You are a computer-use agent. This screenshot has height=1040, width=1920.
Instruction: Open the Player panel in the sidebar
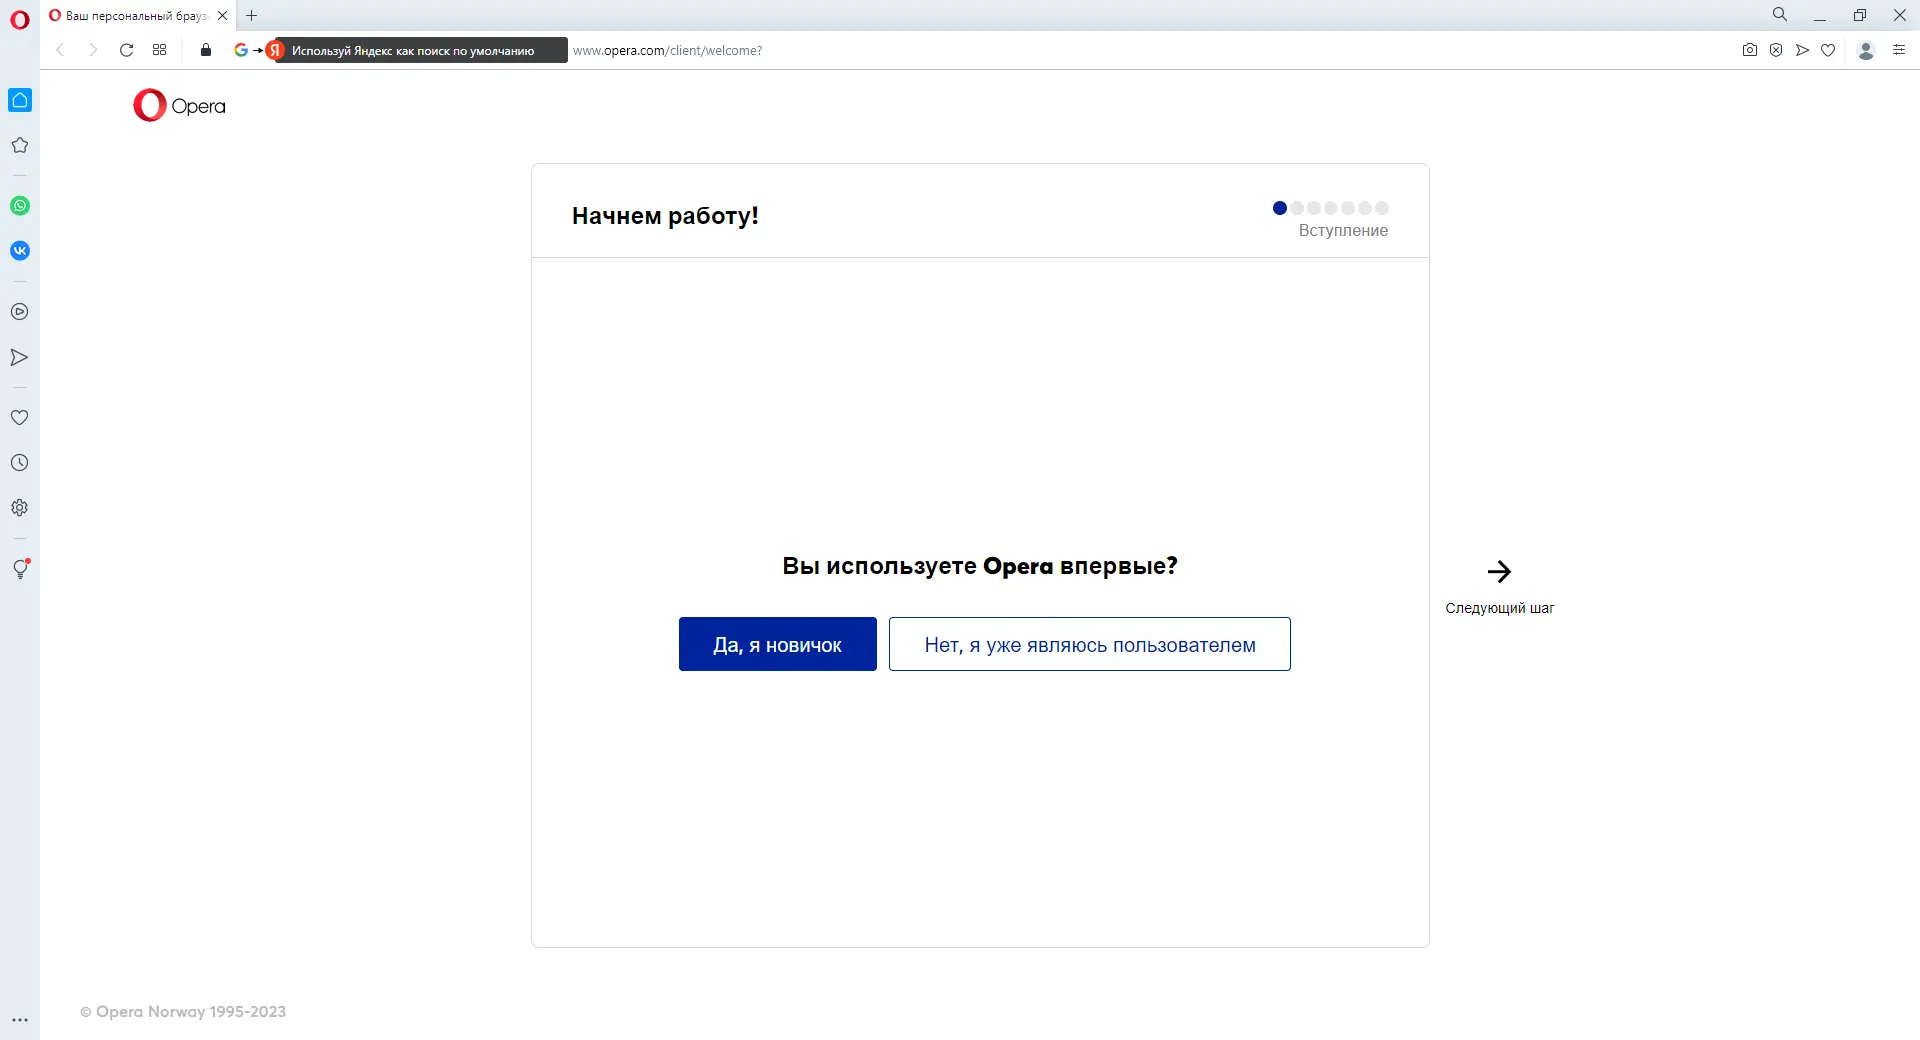(20, 311)
